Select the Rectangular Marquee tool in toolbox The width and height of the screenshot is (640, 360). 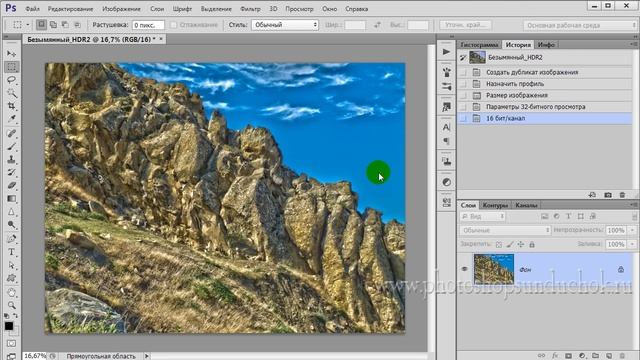click(11, 67)
